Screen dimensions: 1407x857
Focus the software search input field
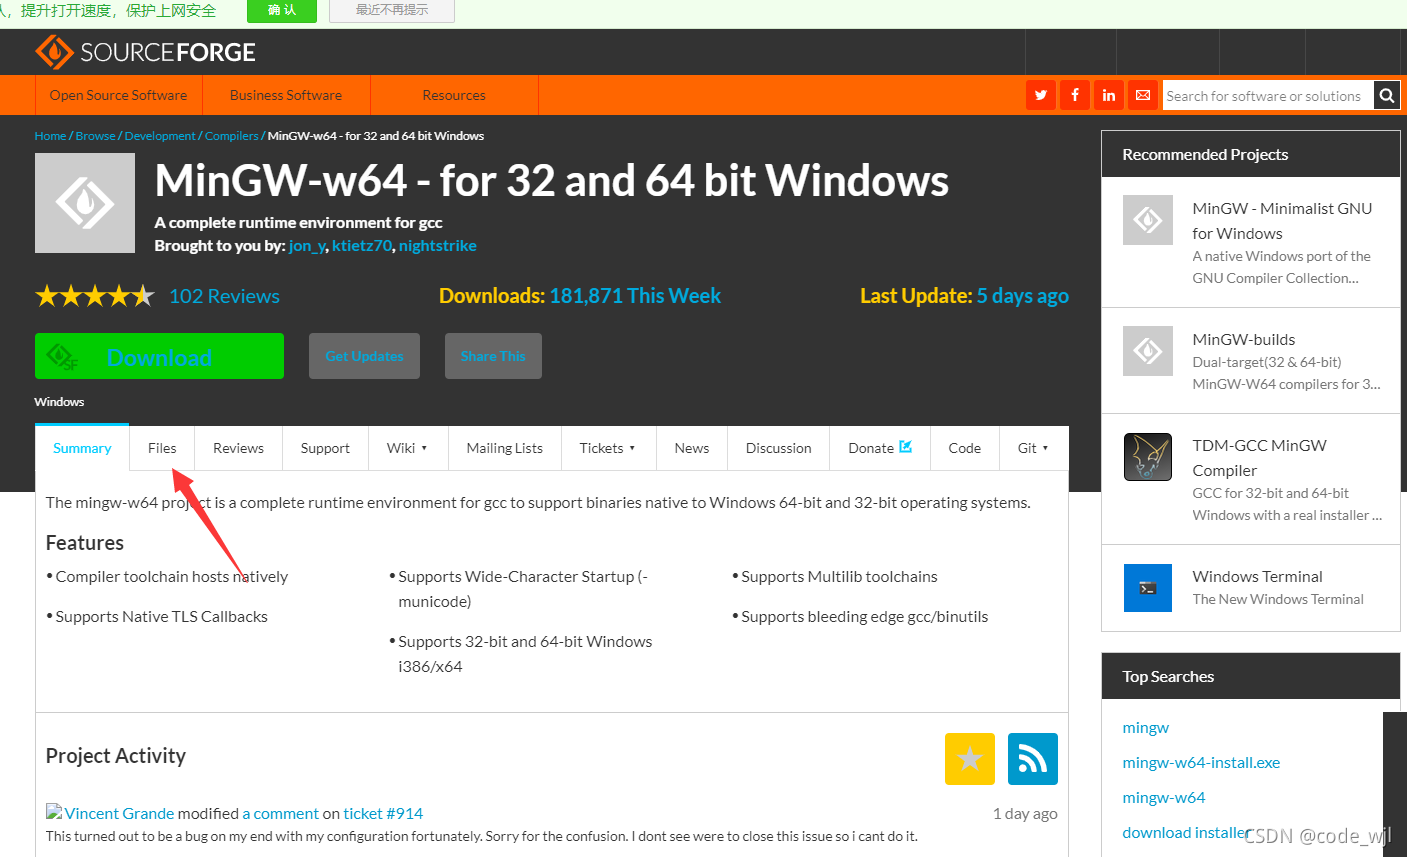(x=1268, y=95)
